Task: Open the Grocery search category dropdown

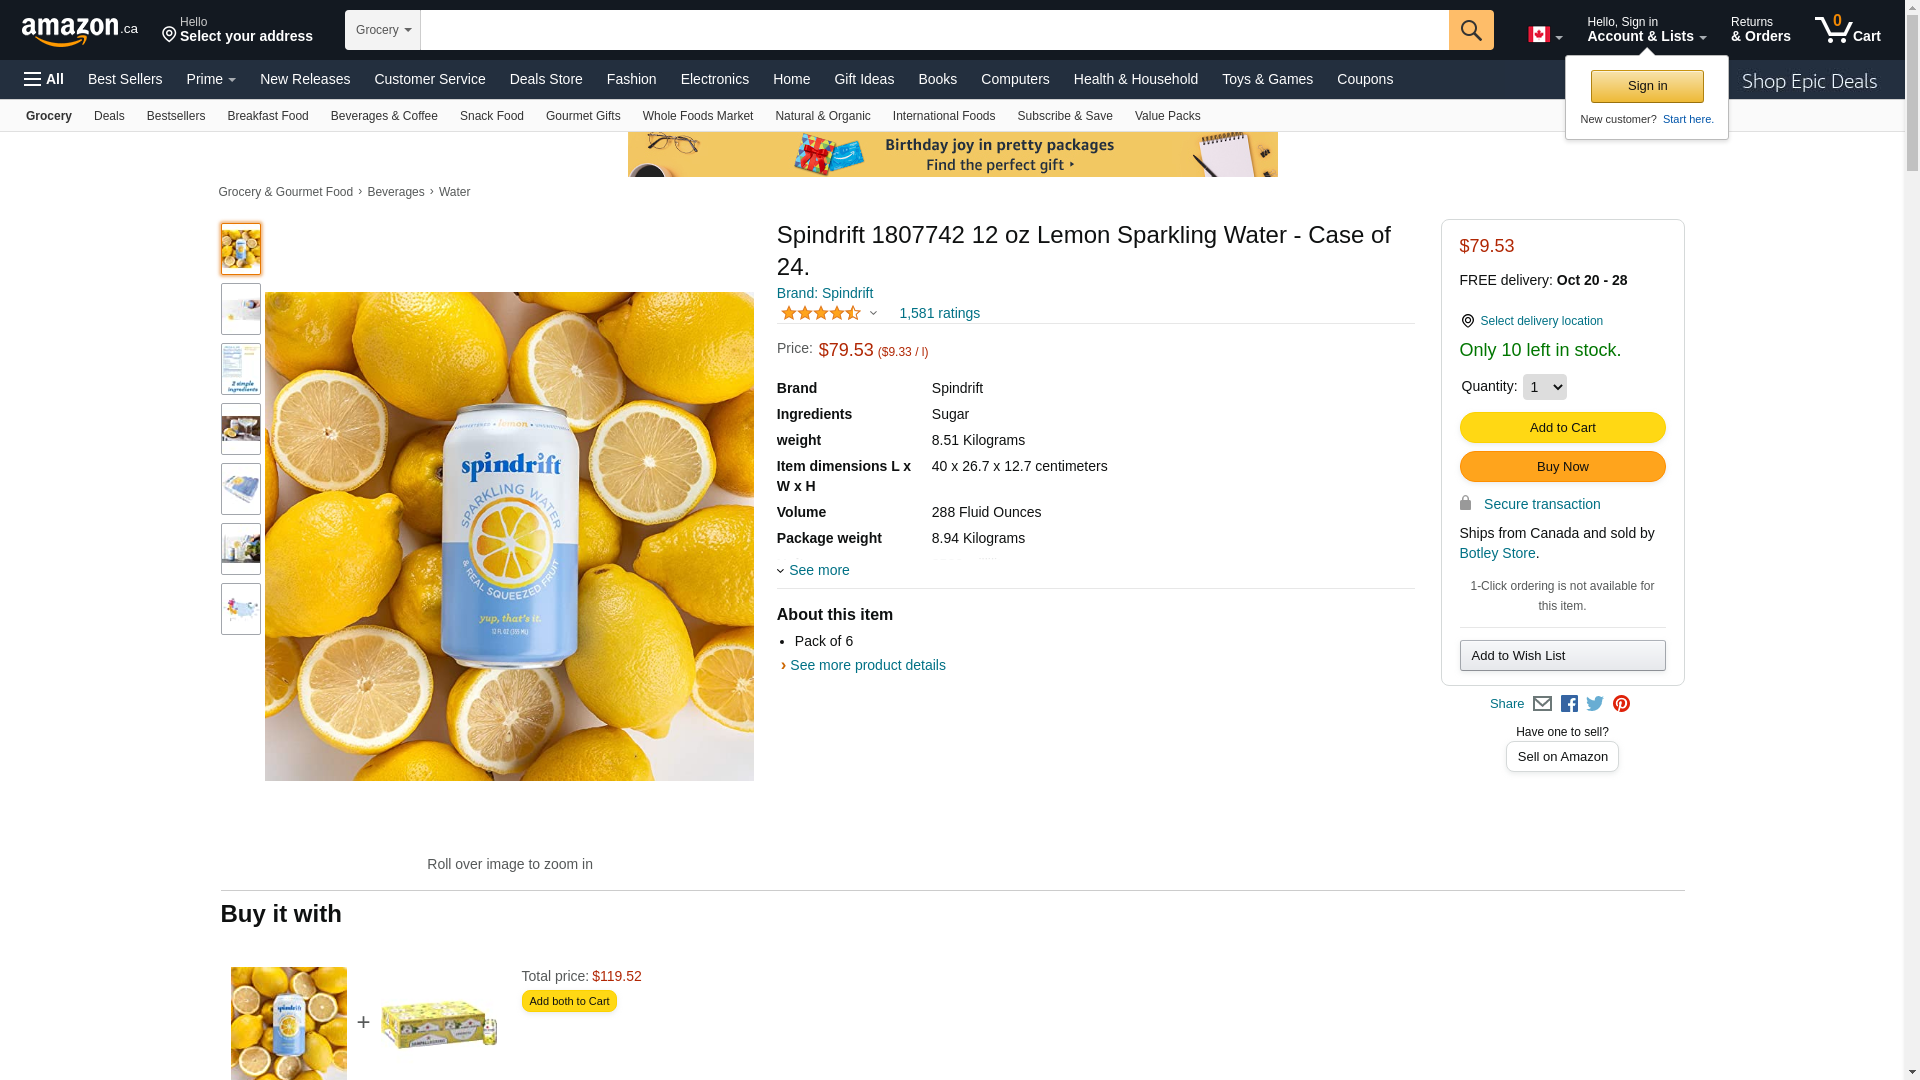Action: pos(383,30)
